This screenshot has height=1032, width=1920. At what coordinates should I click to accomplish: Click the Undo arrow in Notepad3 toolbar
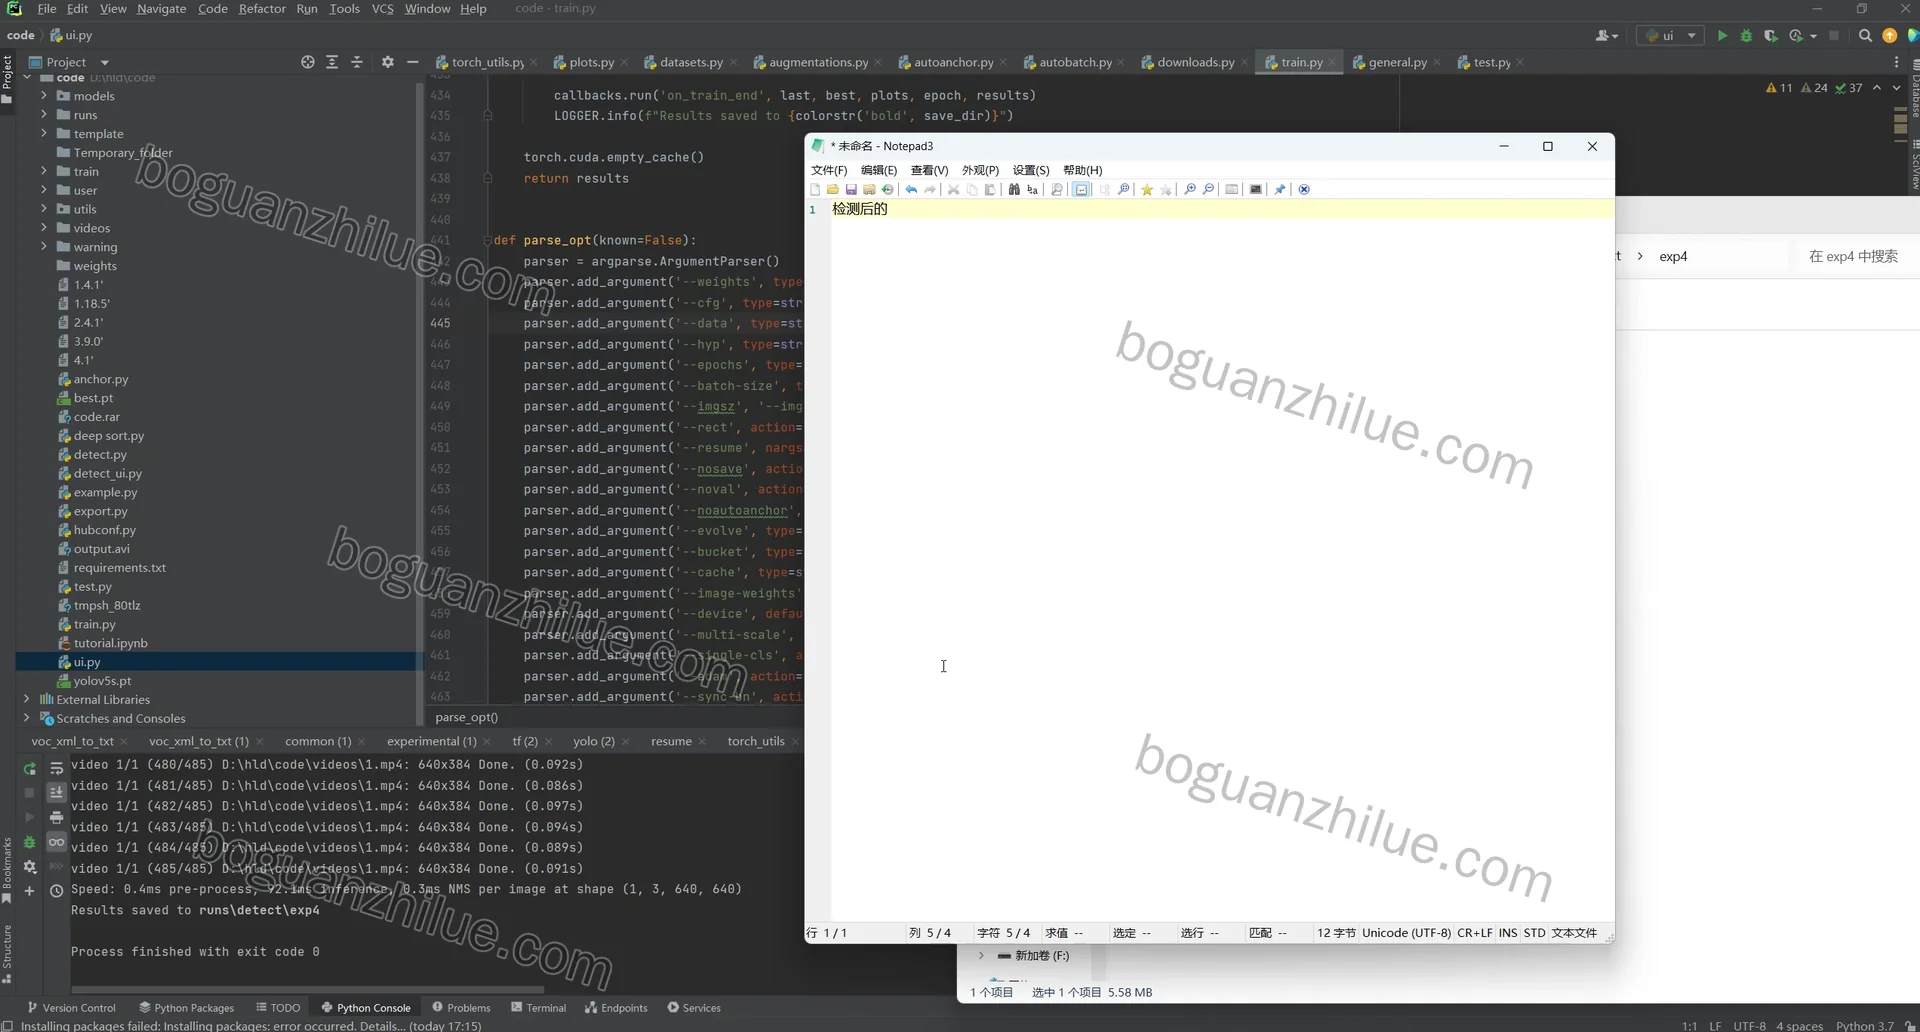[x=911, y=189]
